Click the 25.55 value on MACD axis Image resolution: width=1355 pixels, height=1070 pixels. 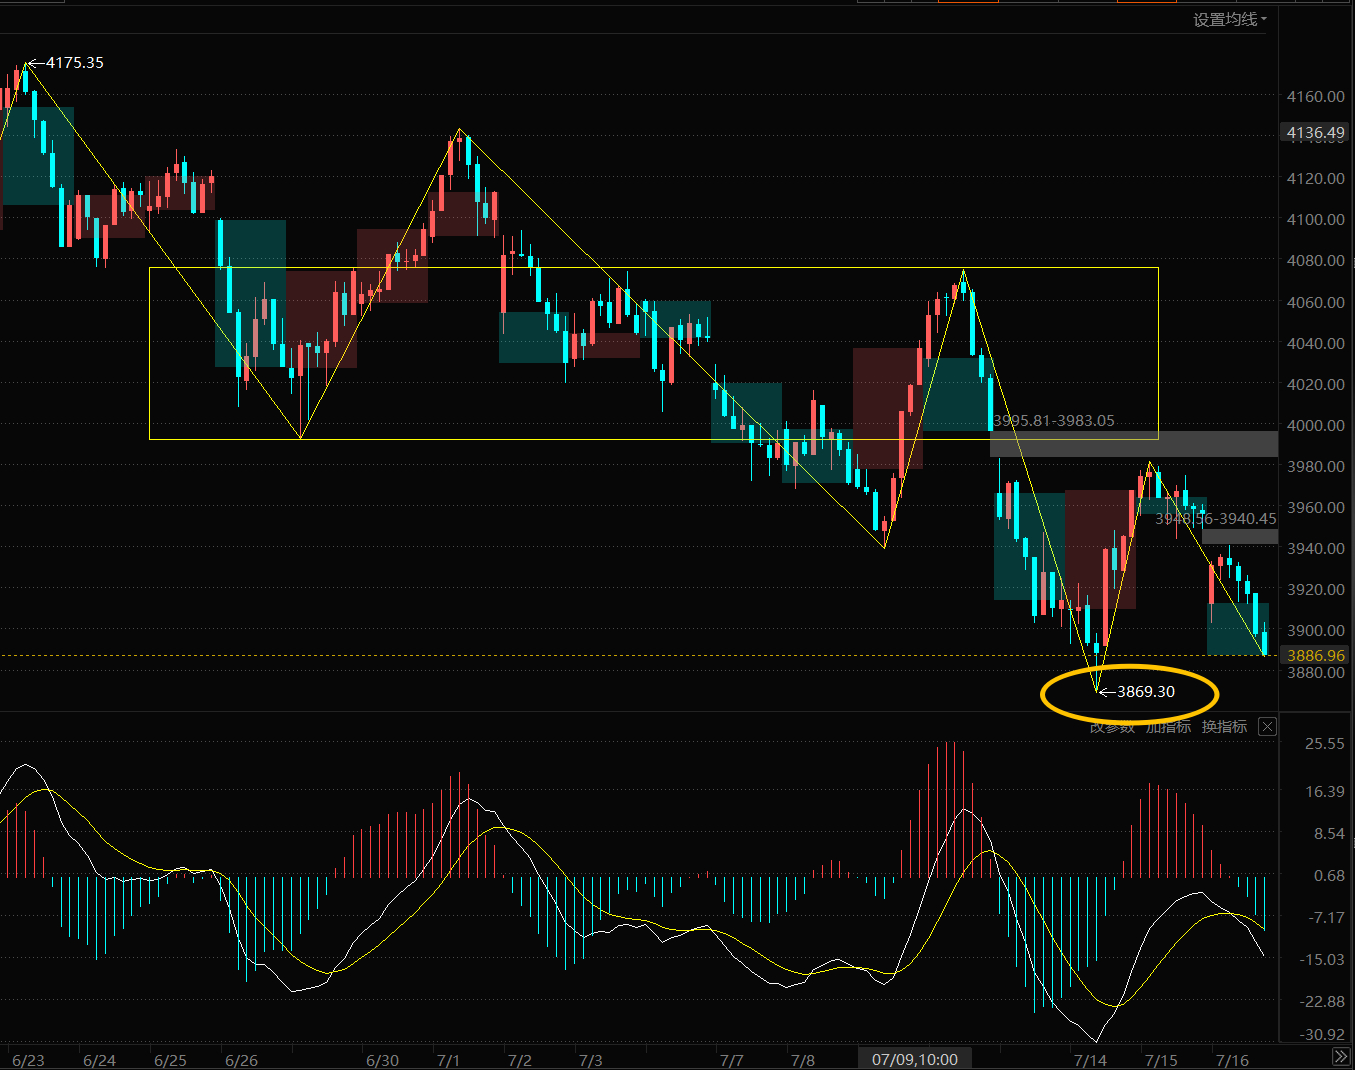[x=1325, y=743]
